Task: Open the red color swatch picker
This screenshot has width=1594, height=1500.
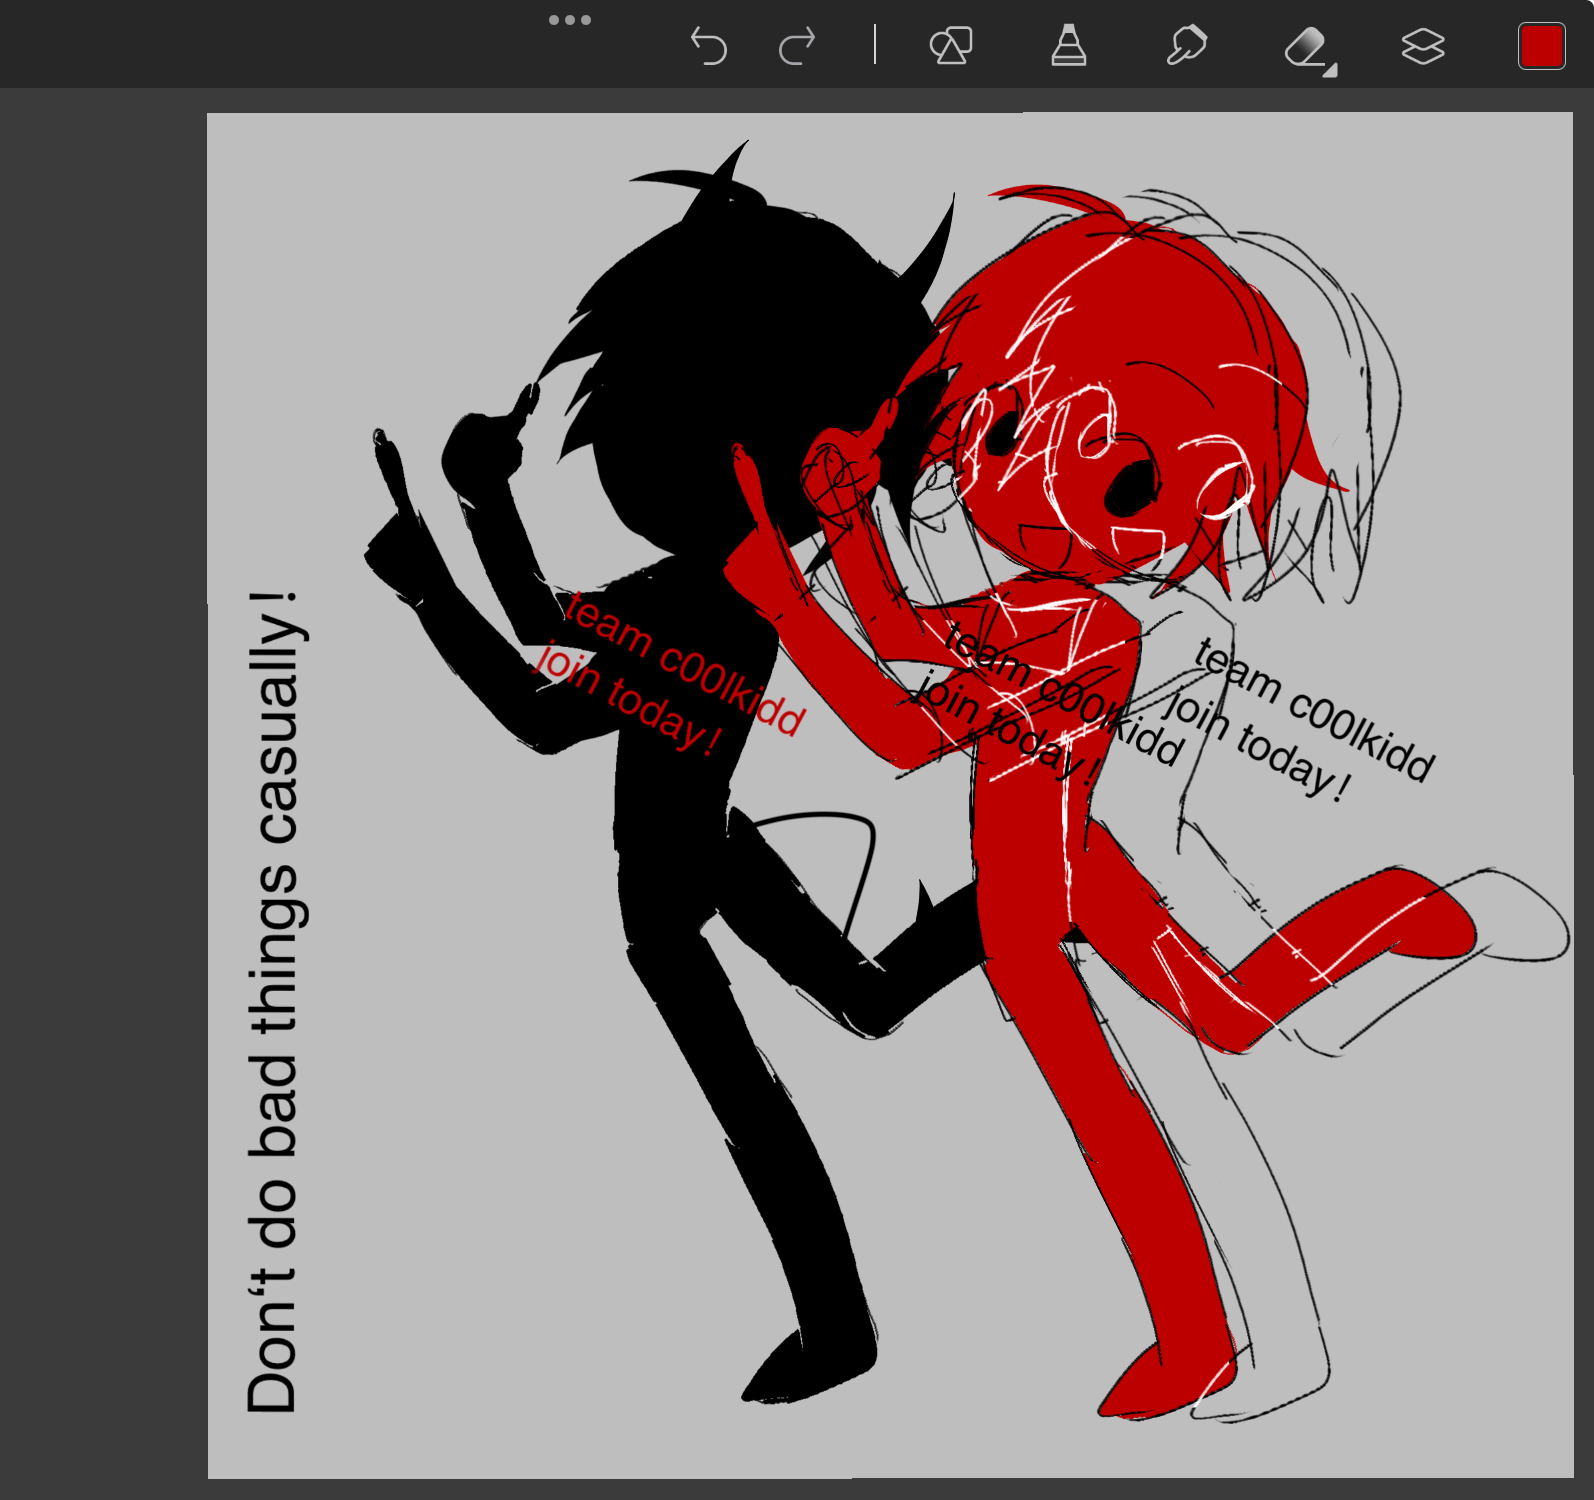Action: (x=1541, y=46)
